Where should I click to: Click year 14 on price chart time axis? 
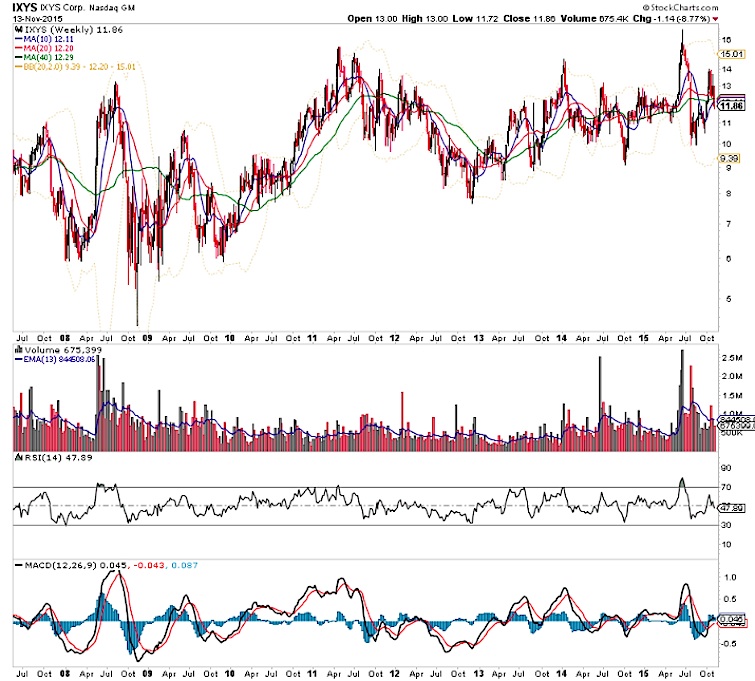561,338
